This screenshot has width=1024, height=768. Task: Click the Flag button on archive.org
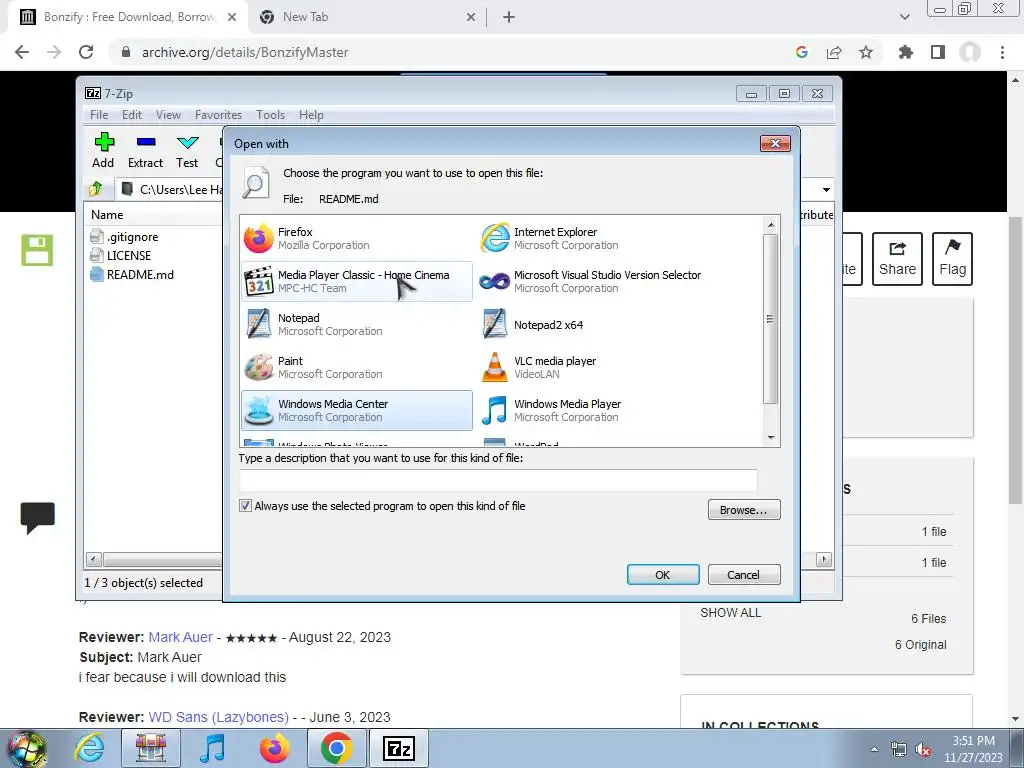pos(952,259)
